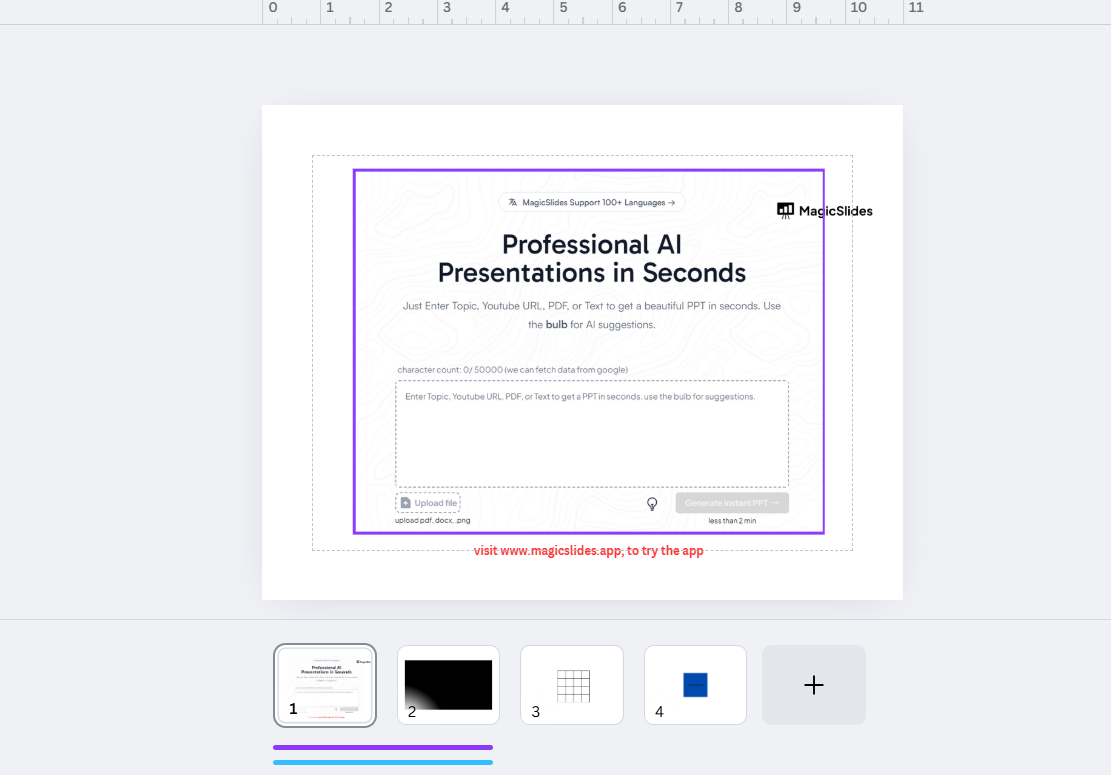
Task: Click the character count text line
Action: (512, 370)
